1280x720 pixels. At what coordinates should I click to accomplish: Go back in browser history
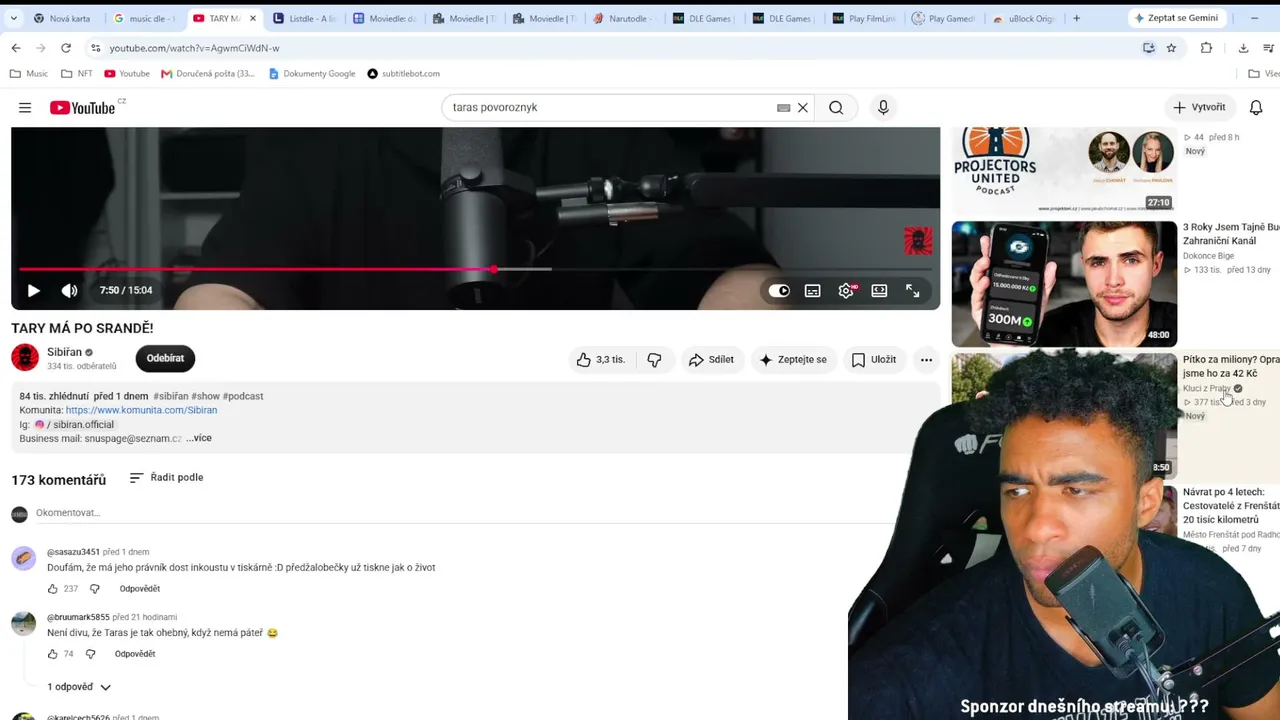pos(16,48)
